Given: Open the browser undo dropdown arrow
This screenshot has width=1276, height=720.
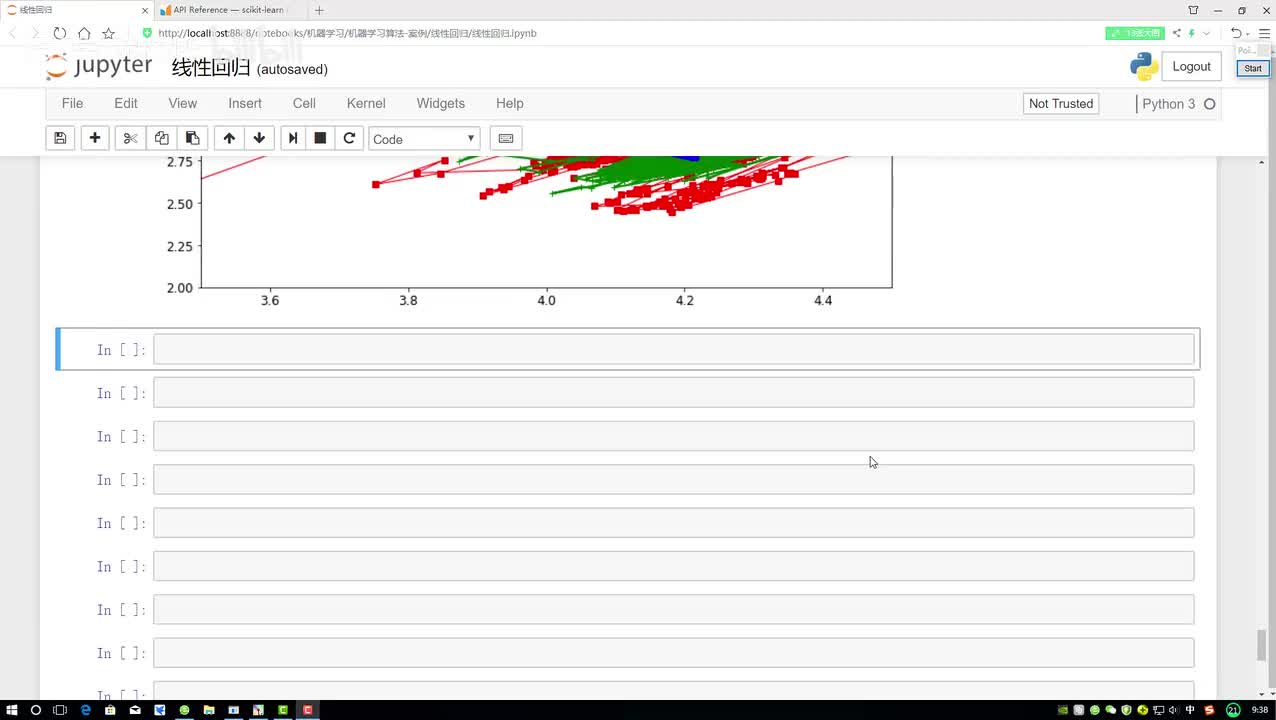Looking at the screenshot, I should click(x=1250, y=33).
